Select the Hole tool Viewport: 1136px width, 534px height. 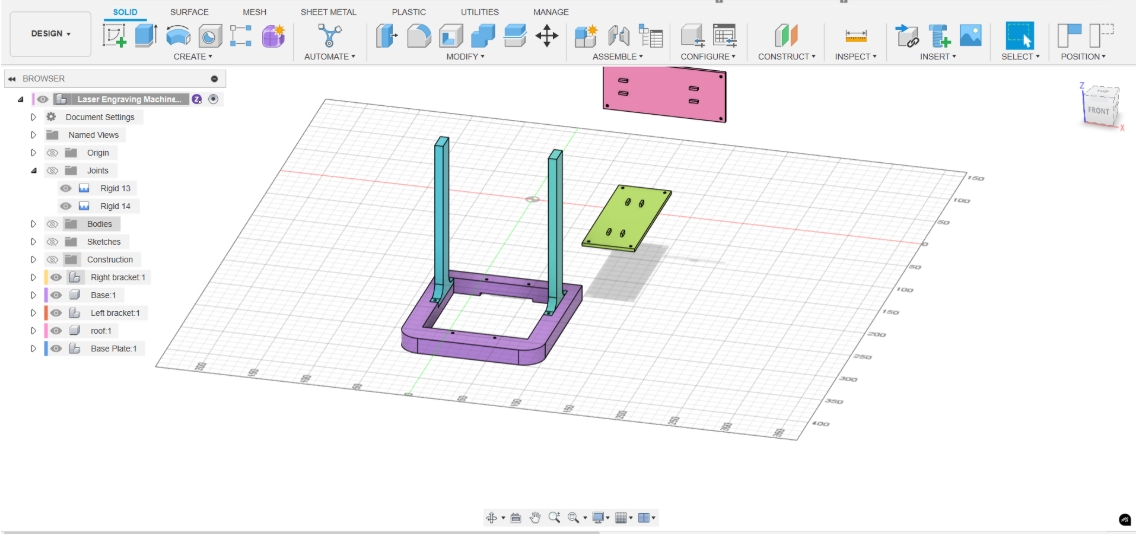[210, 36]
